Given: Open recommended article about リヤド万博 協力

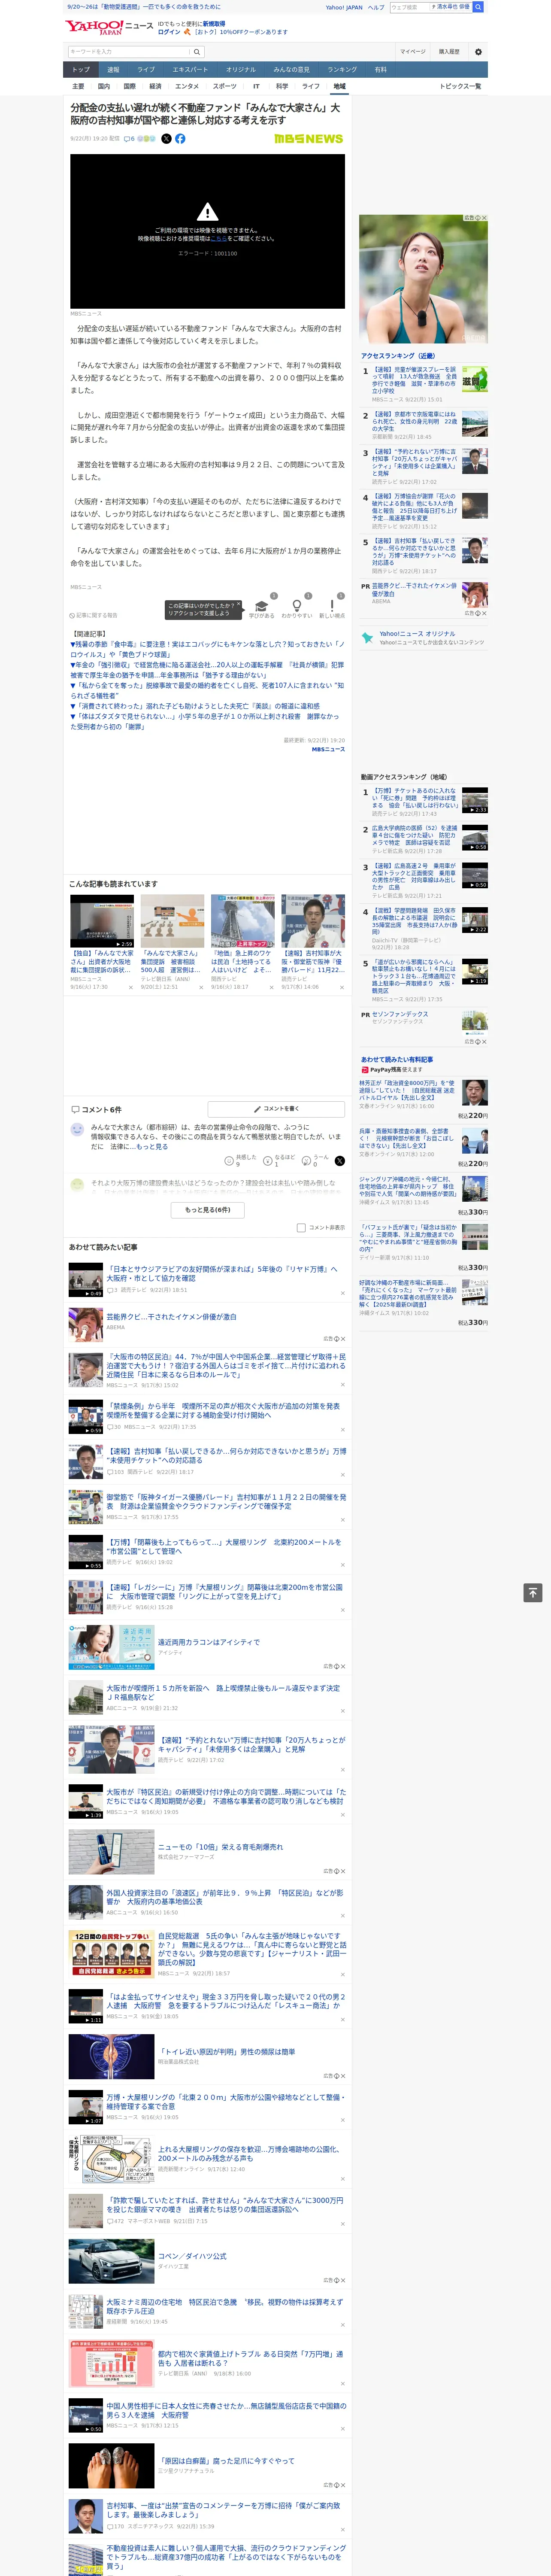Looking at the screenshot, I should pos(222,1273).
